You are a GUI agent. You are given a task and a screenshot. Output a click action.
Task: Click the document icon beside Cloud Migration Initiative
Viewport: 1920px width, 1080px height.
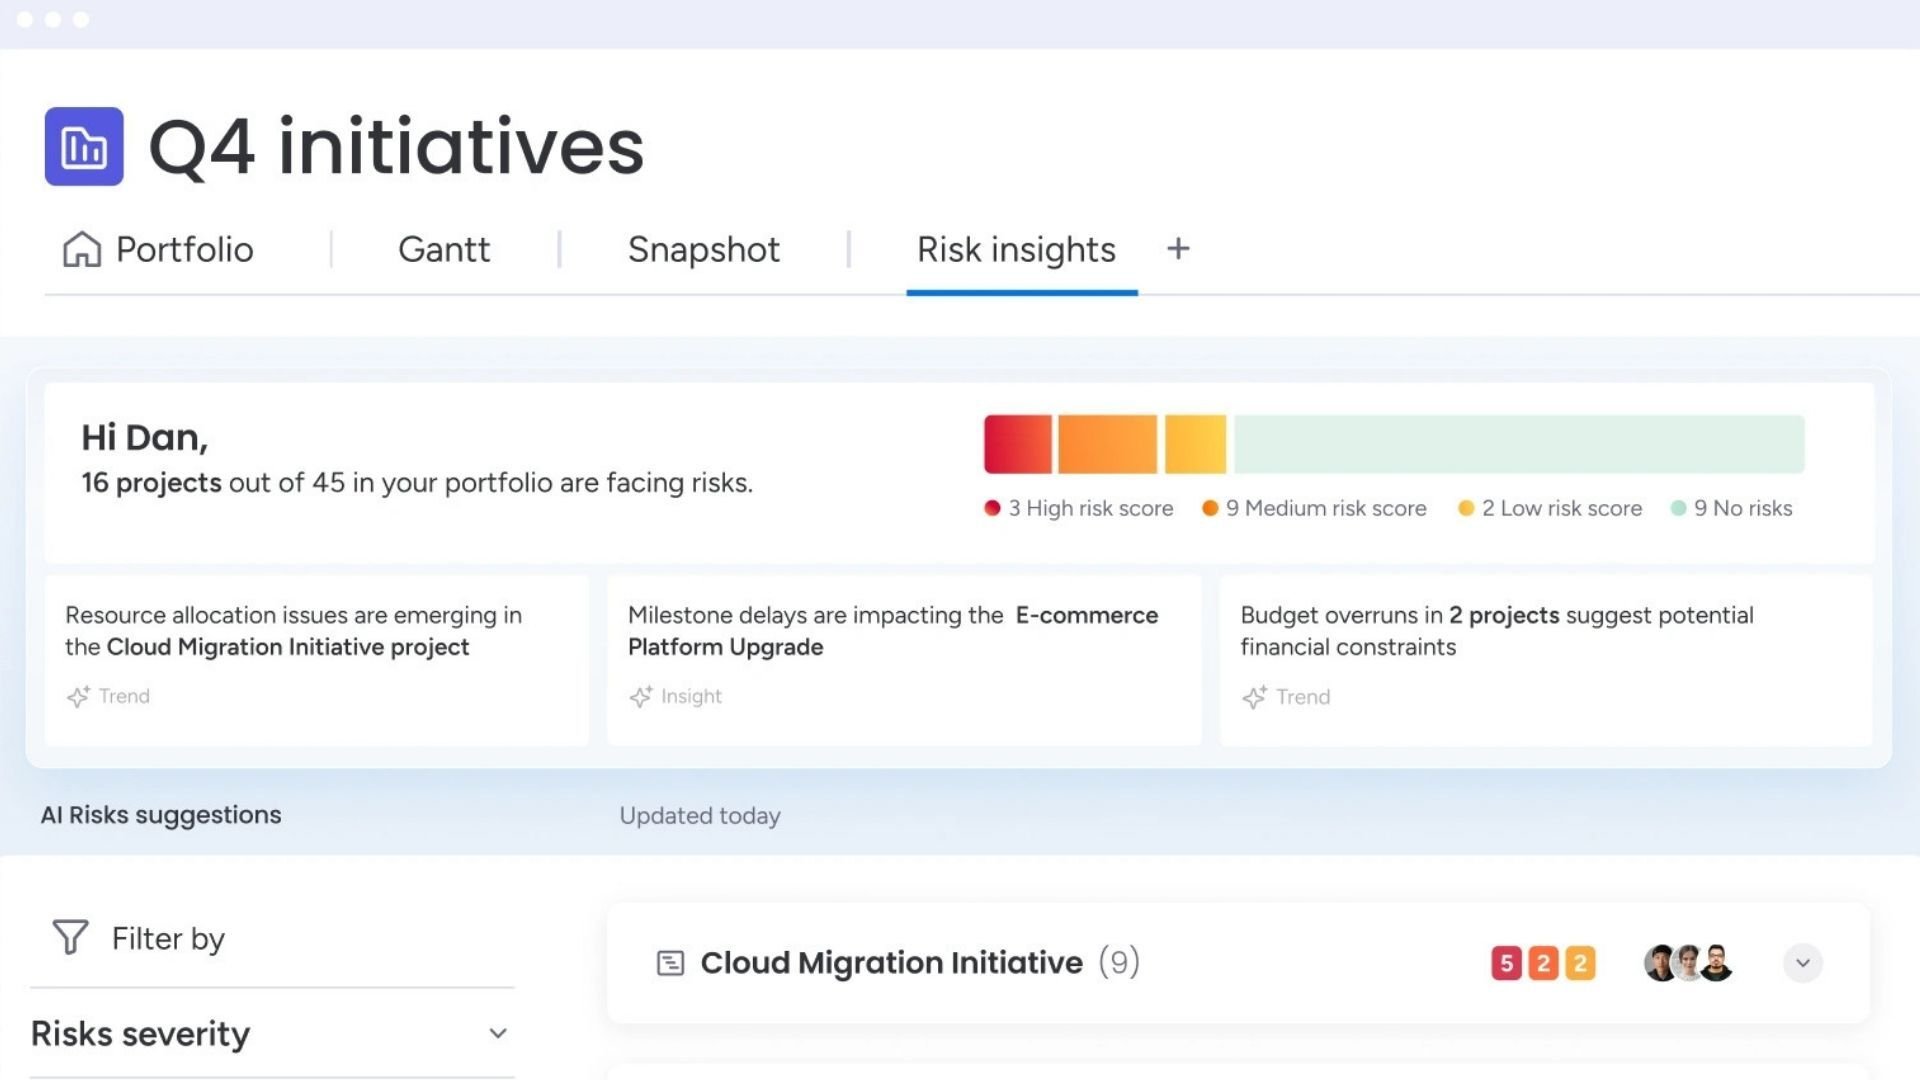672,962
